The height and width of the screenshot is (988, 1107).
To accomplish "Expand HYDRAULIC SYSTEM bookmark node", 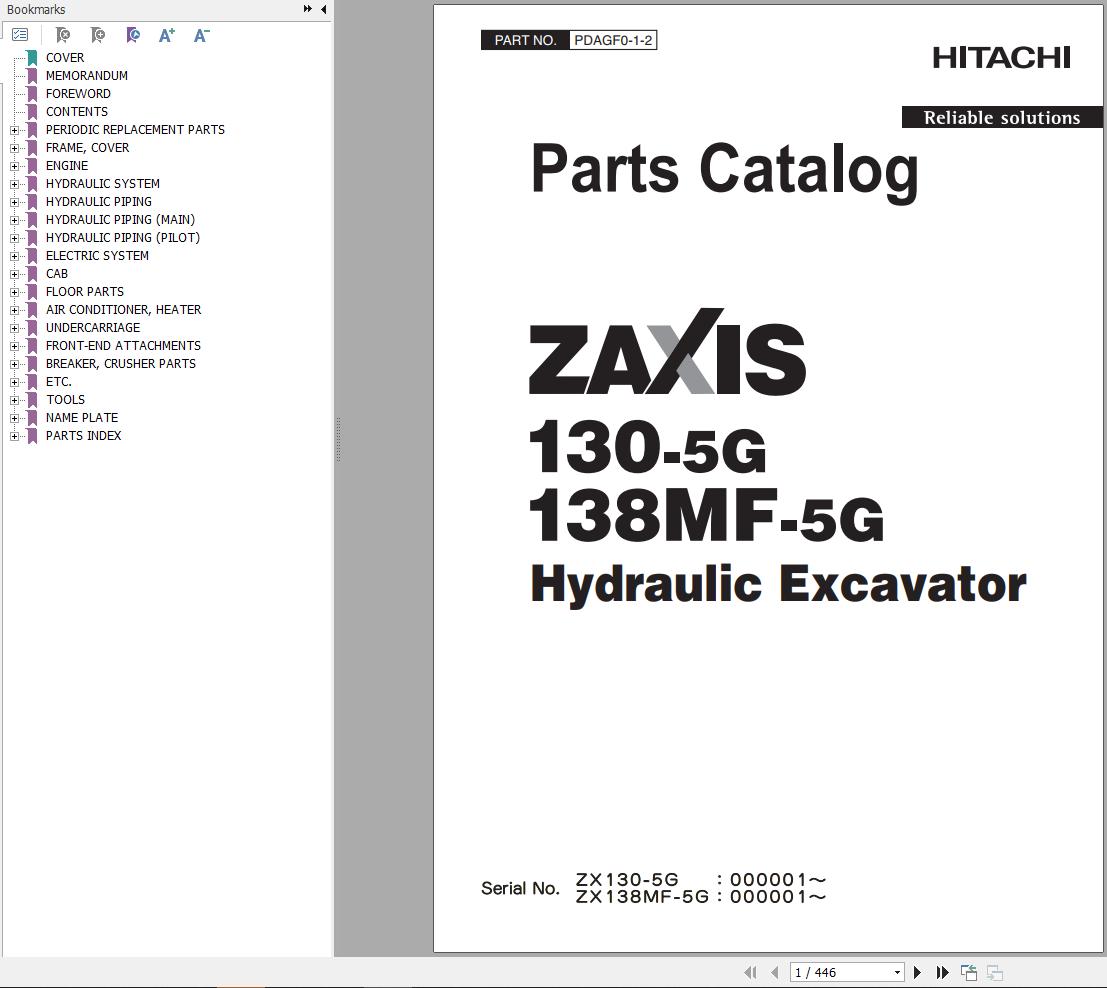I will click(14, 184).
